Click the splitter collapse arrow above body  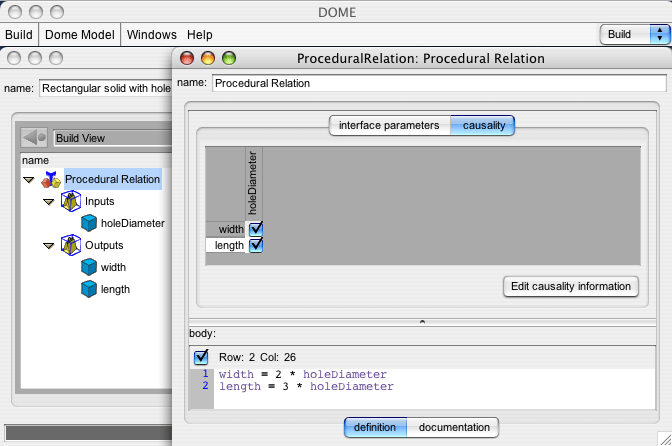pyautogui.click(x=422, y=322)
